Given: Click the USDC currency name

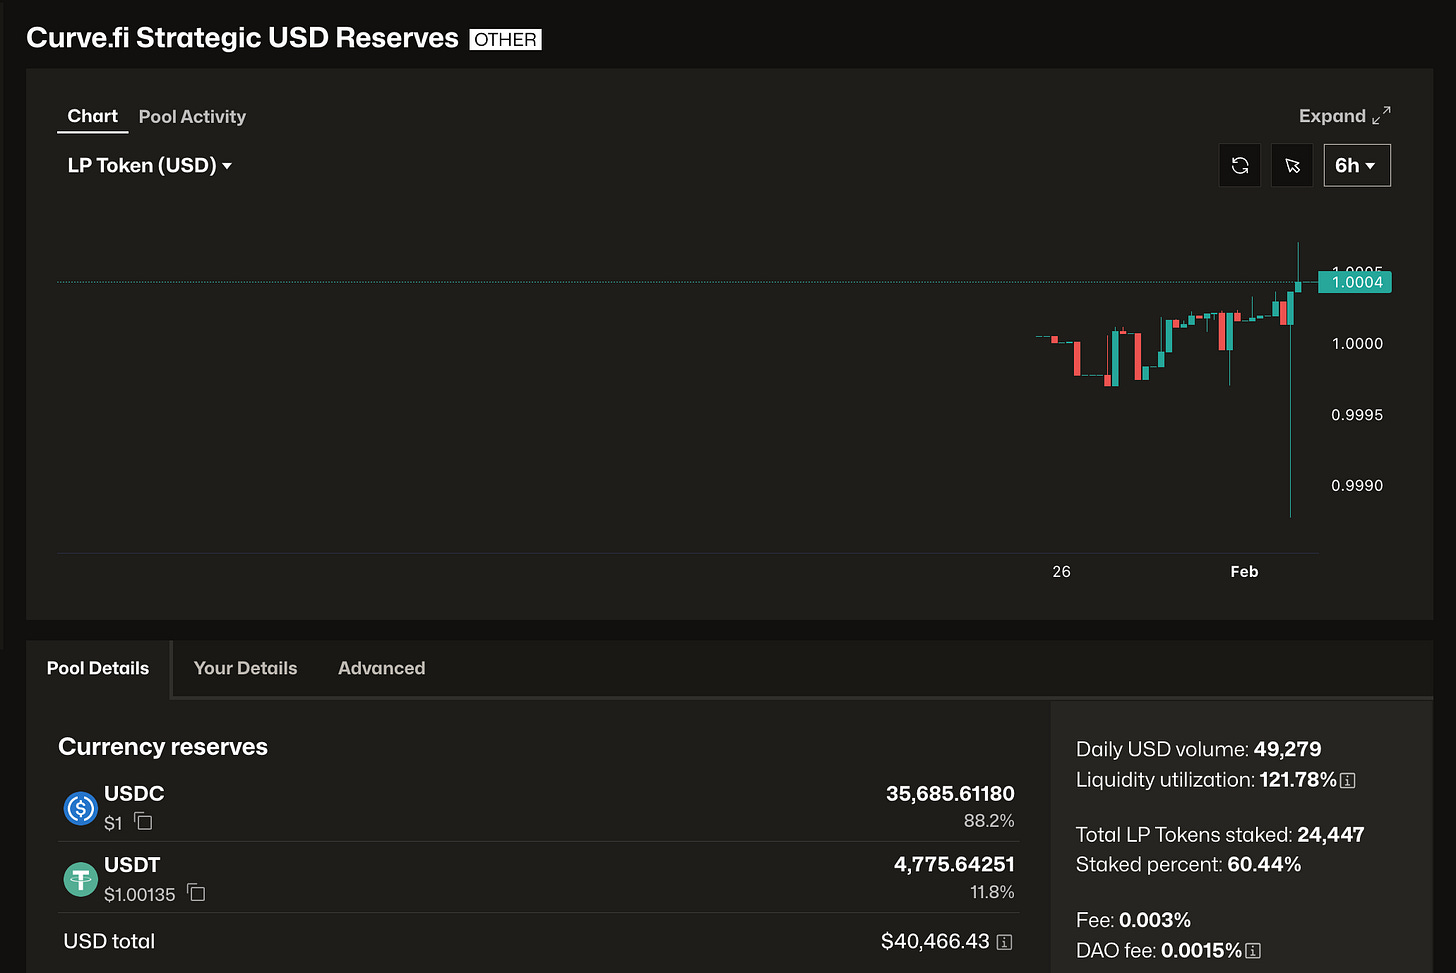Looking at the screenshot, I should [x=134, y=793].
